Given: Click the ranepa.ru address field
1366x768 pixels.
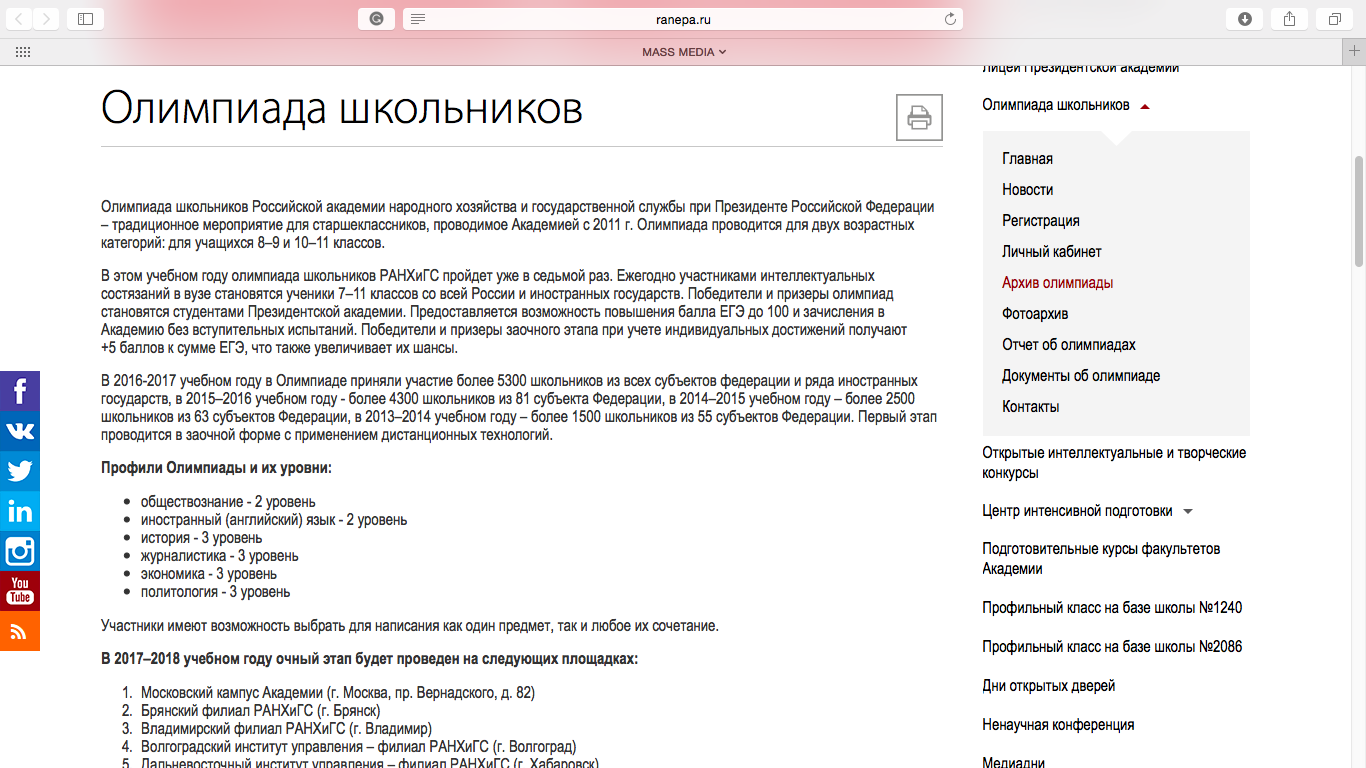Looking at the screenshot, I should tap(683, 19).
